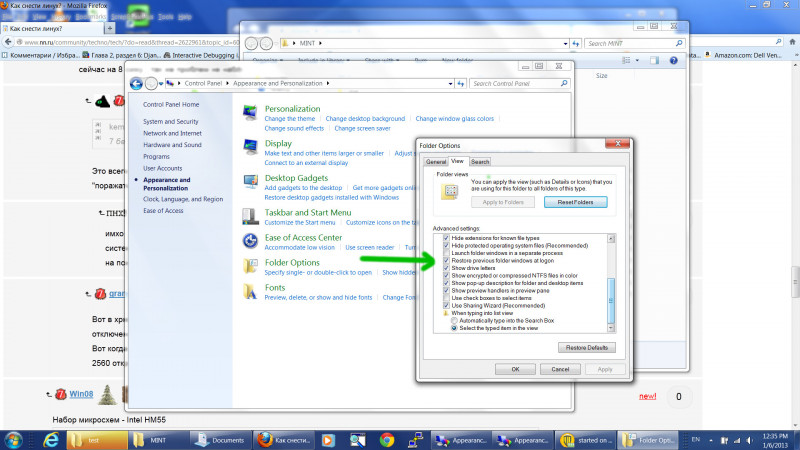The width and height of the screenshot is (800, 450).
Task: Open Internet Explorer from the taskbar
Action: click(52, 439)
